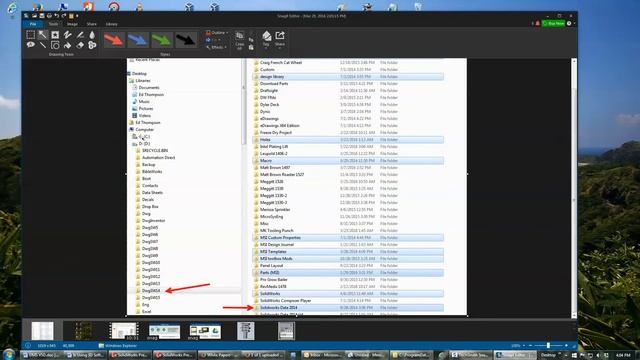
Task: Open the Outline dropdown
Action: click(217, 33)
